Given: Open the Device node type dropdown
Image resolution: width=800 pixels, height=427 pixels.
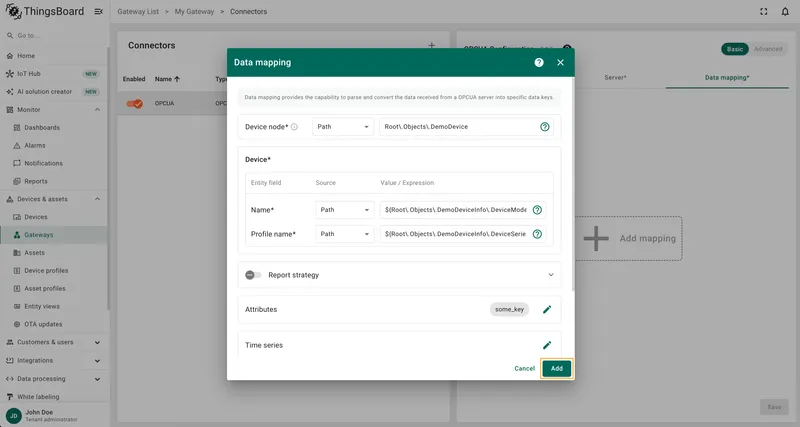Looking at the screenshot, I should point(342,127).
